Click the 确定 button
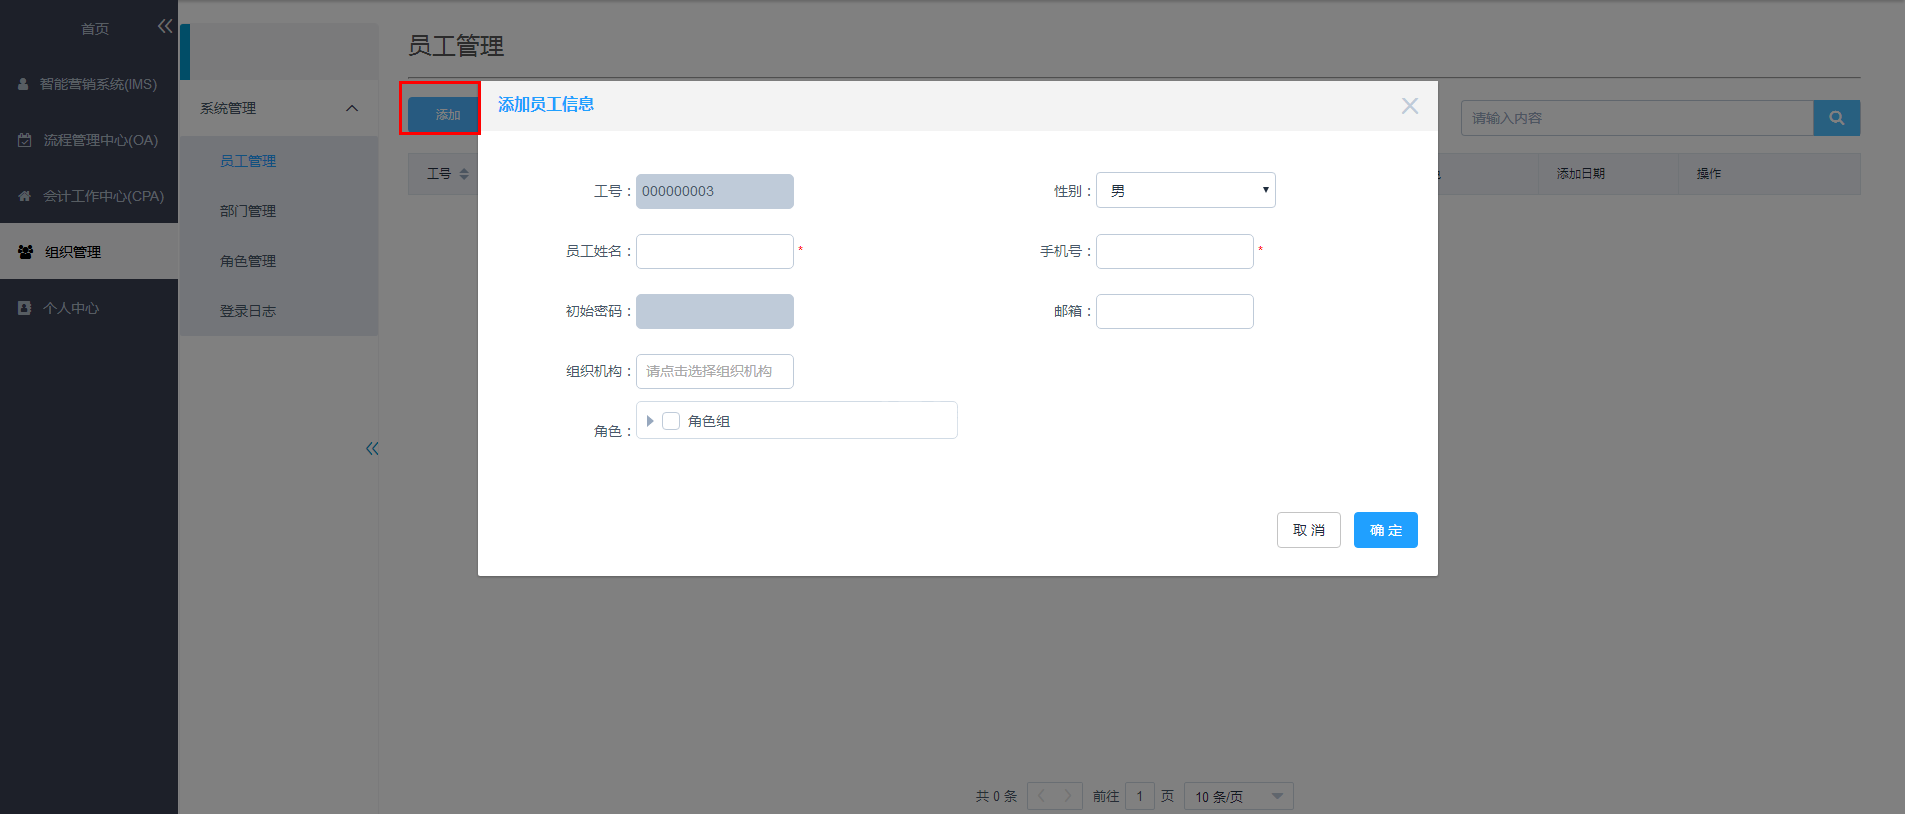The image size is (1905, 814). point(1386,530)
